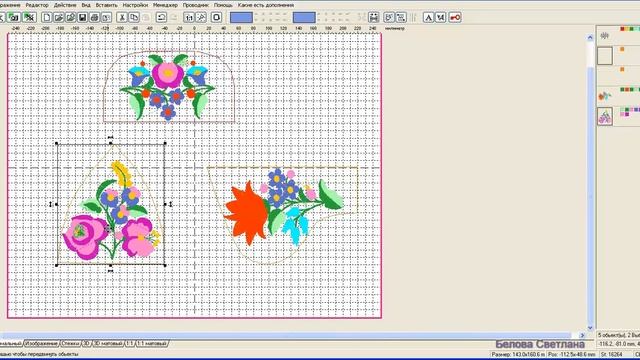Select the top blue-pink flower design
Viewport: 640px width, 360px height.
point(167,87)
